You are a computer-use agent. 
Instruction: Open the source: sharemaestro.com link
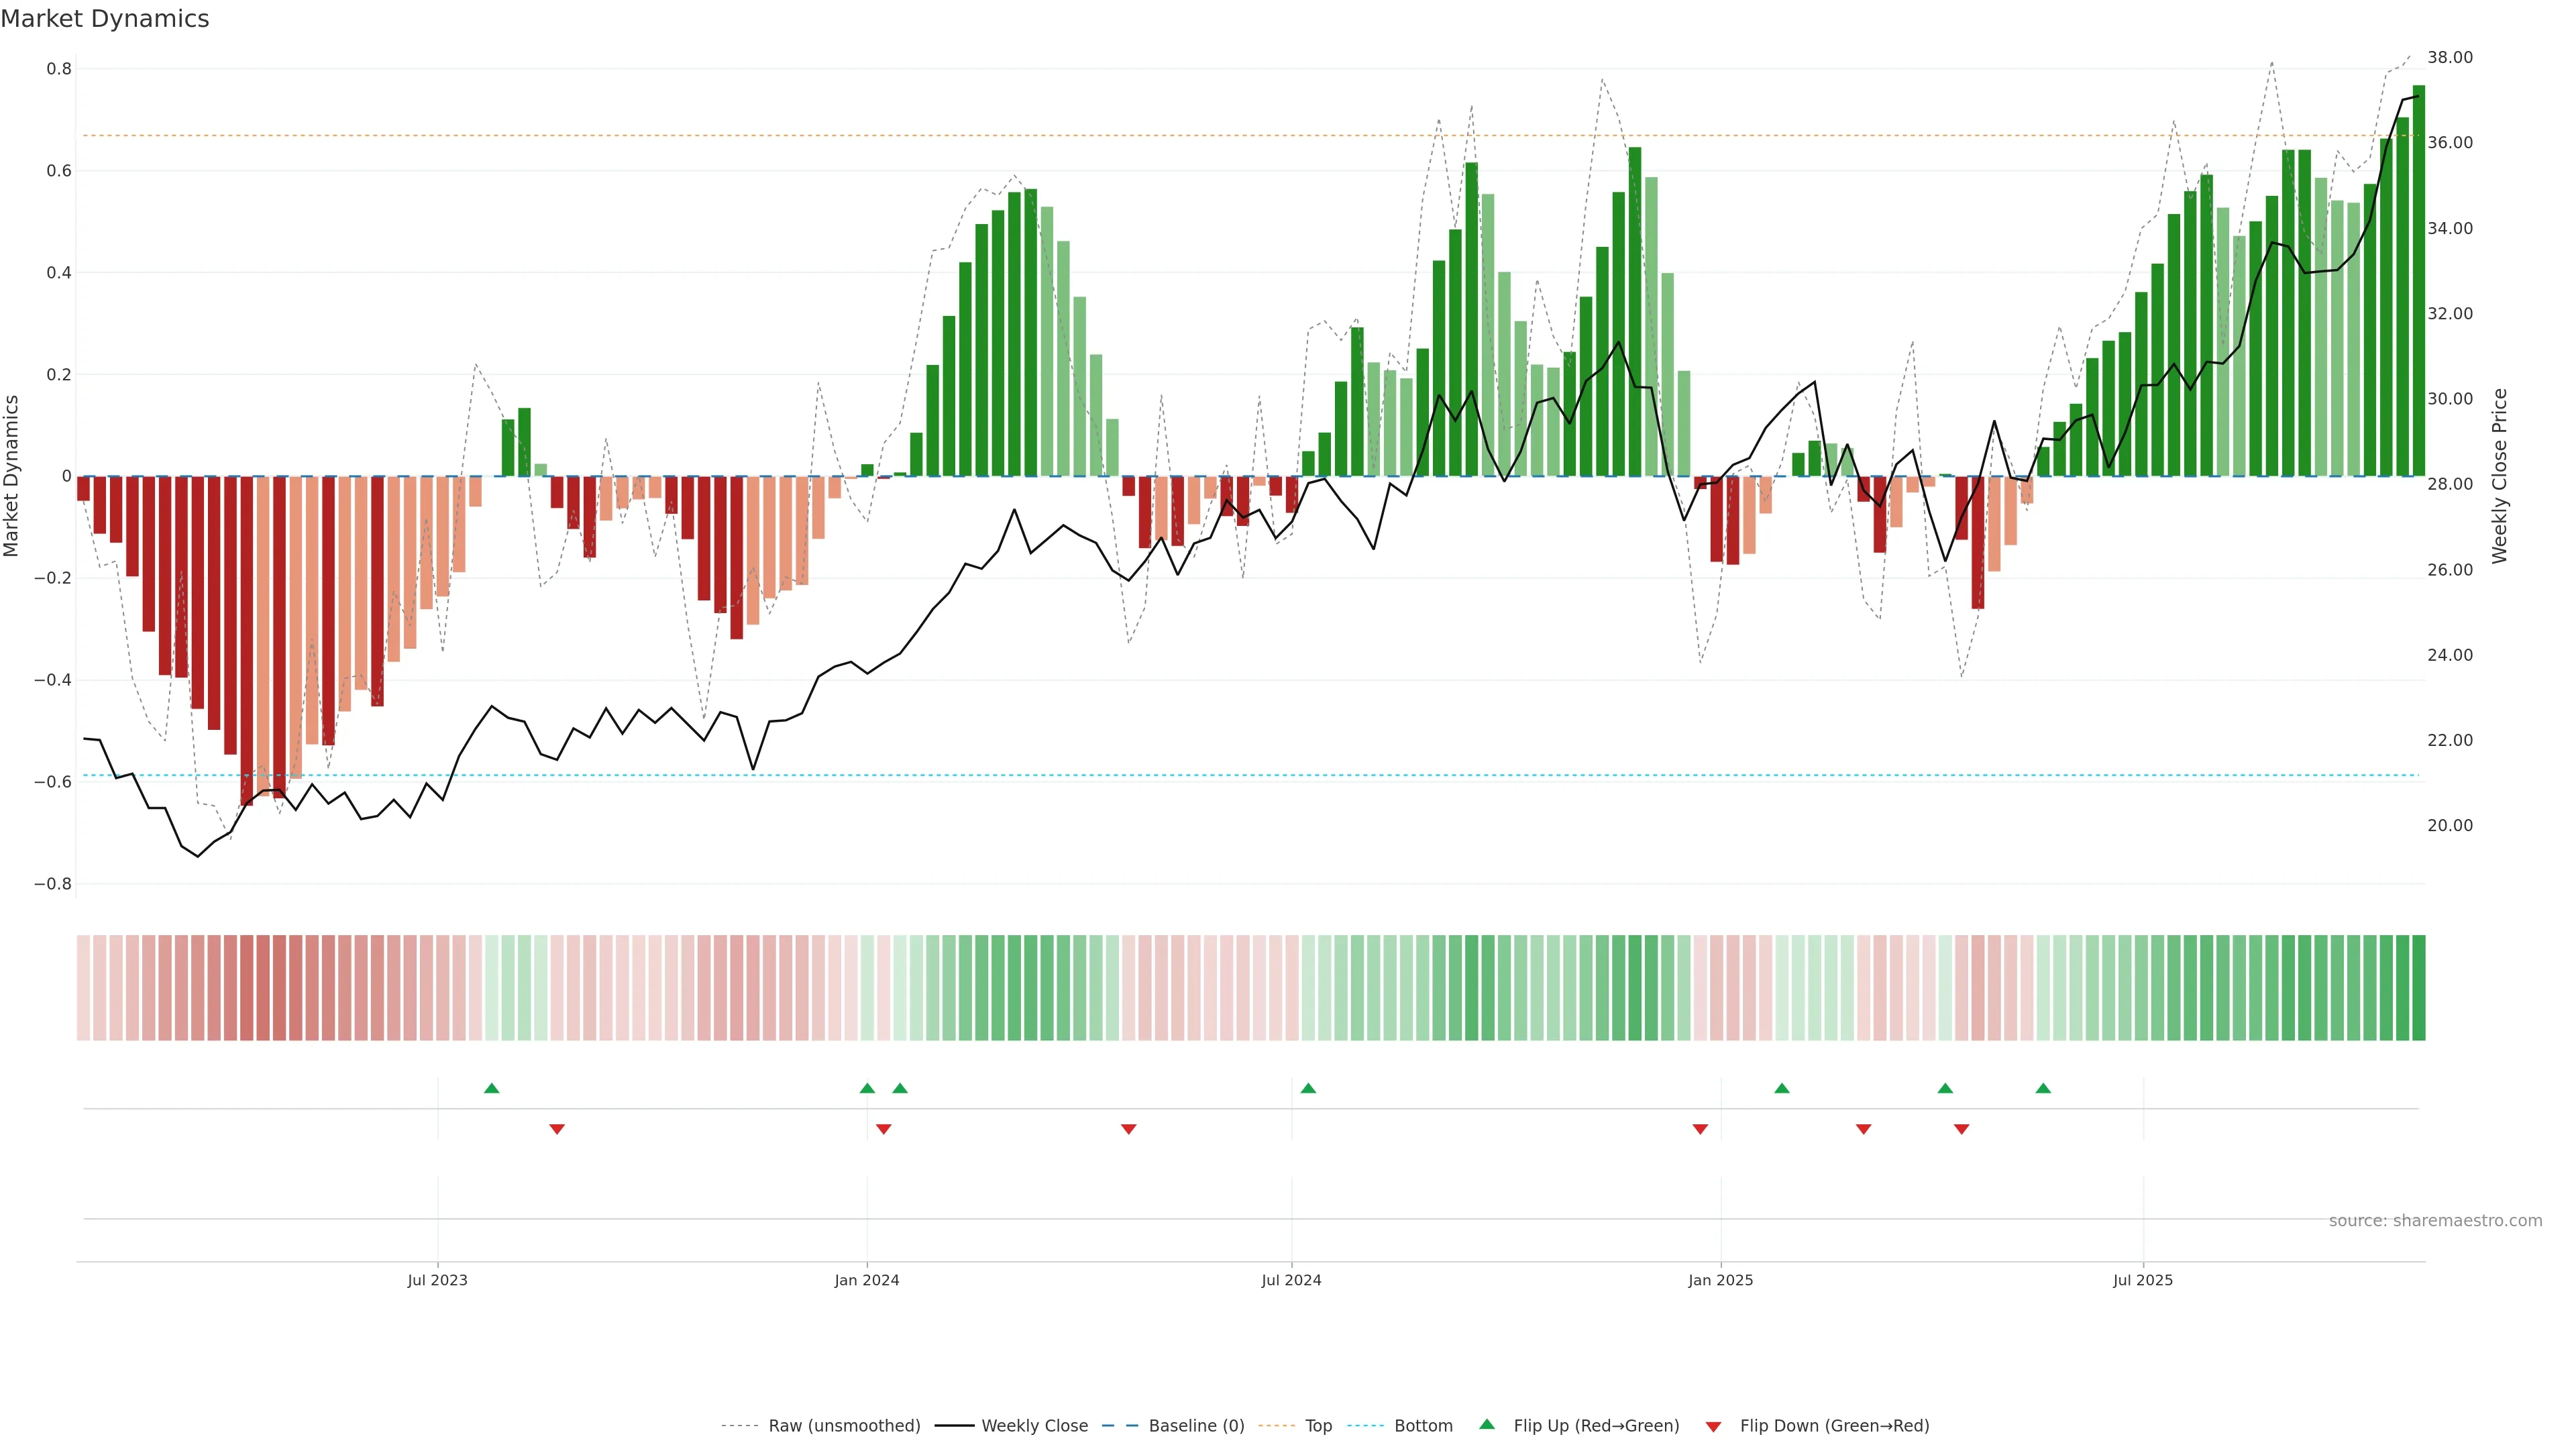pyautogui.click(x=2435, y=1221)
